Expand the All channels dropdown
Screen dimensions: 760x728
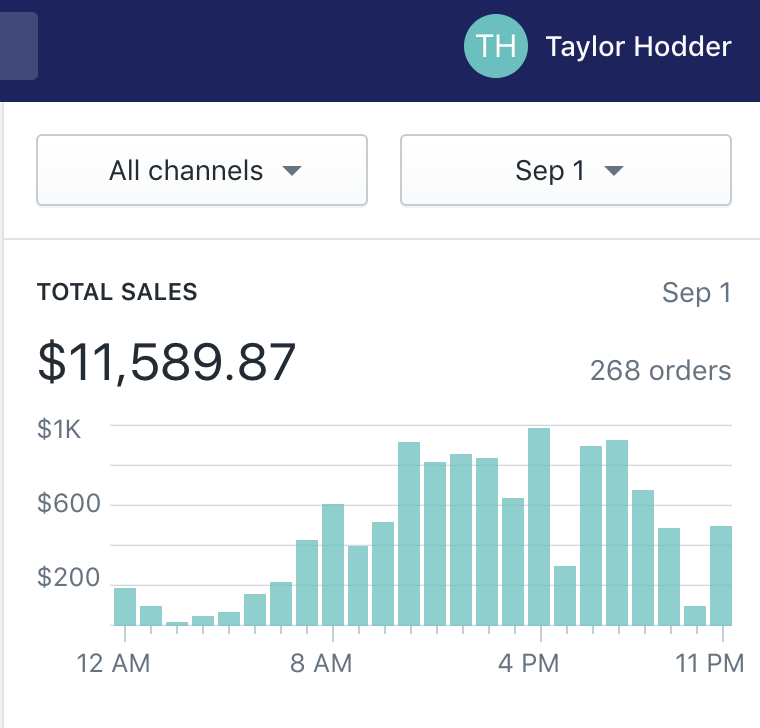[x=202, y=171]
